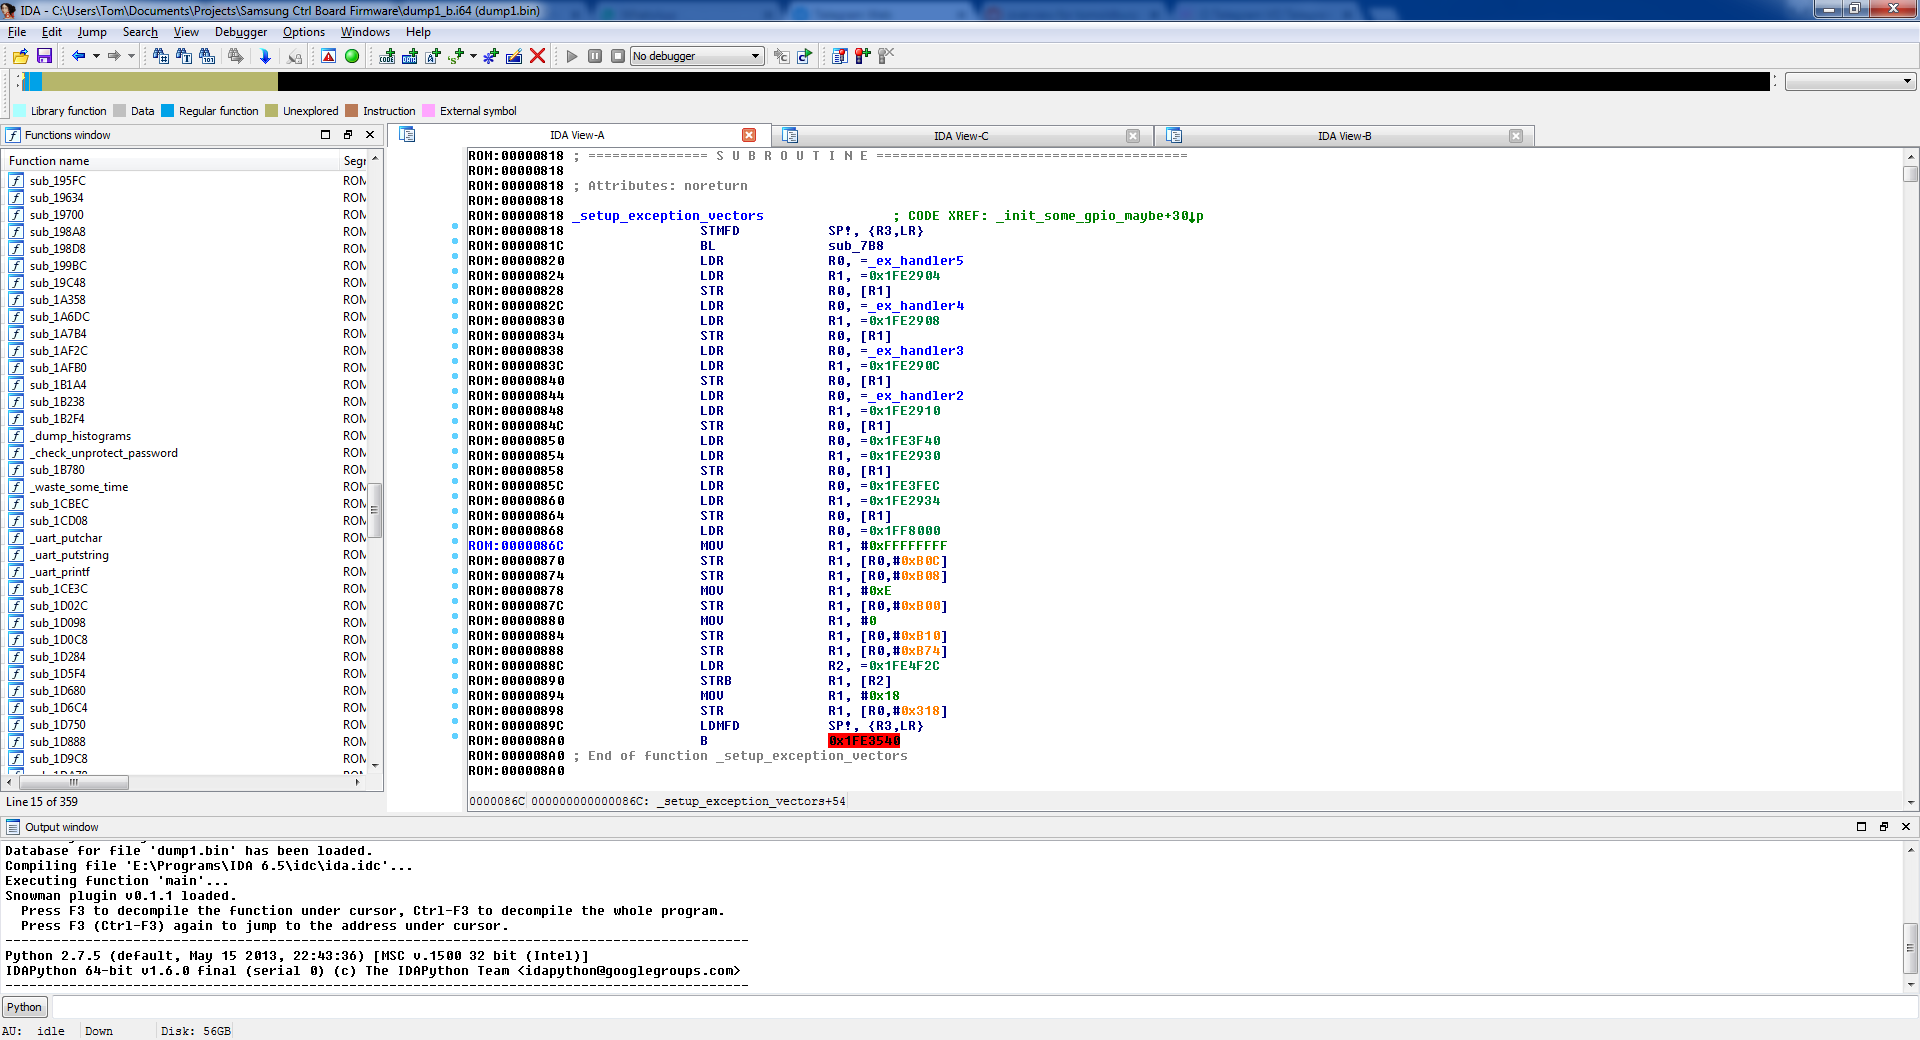The height and width of the screenshot is (1040, 1920).
Task: Open the Debugger menu
Action: click(x=240, y=32)
